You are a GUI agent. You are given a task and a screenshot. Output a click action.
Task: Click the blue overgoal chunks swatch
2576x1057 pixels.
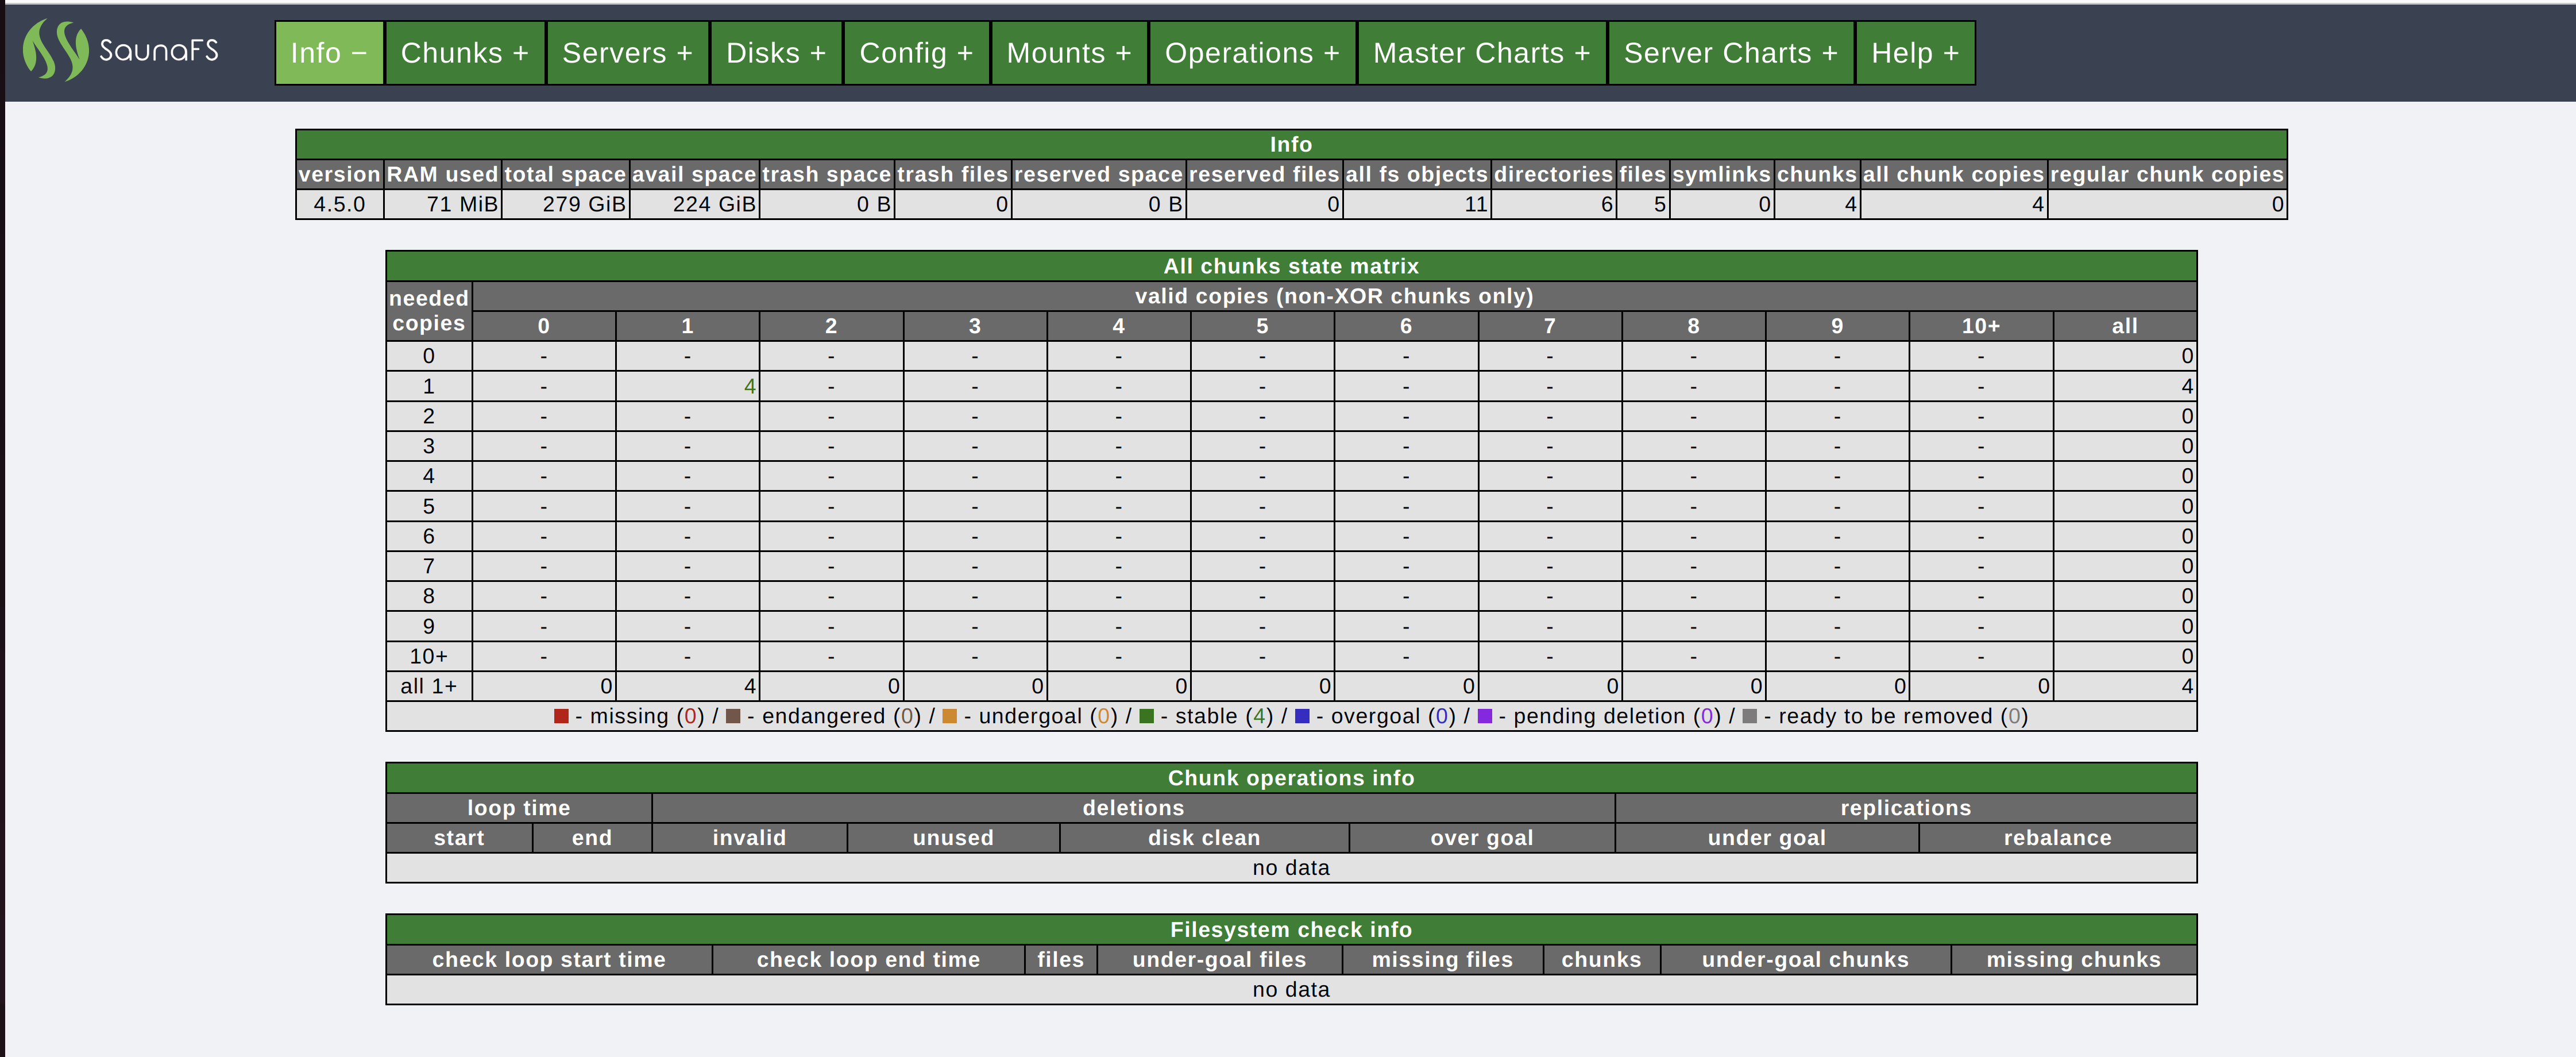[1302, 716]
